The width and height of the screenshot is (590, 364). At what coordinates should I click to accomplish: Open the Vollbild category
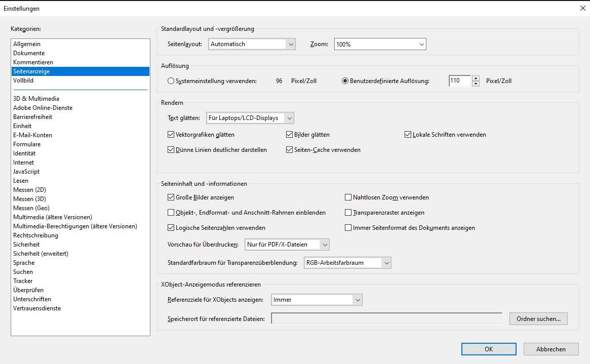click(23, 80)
